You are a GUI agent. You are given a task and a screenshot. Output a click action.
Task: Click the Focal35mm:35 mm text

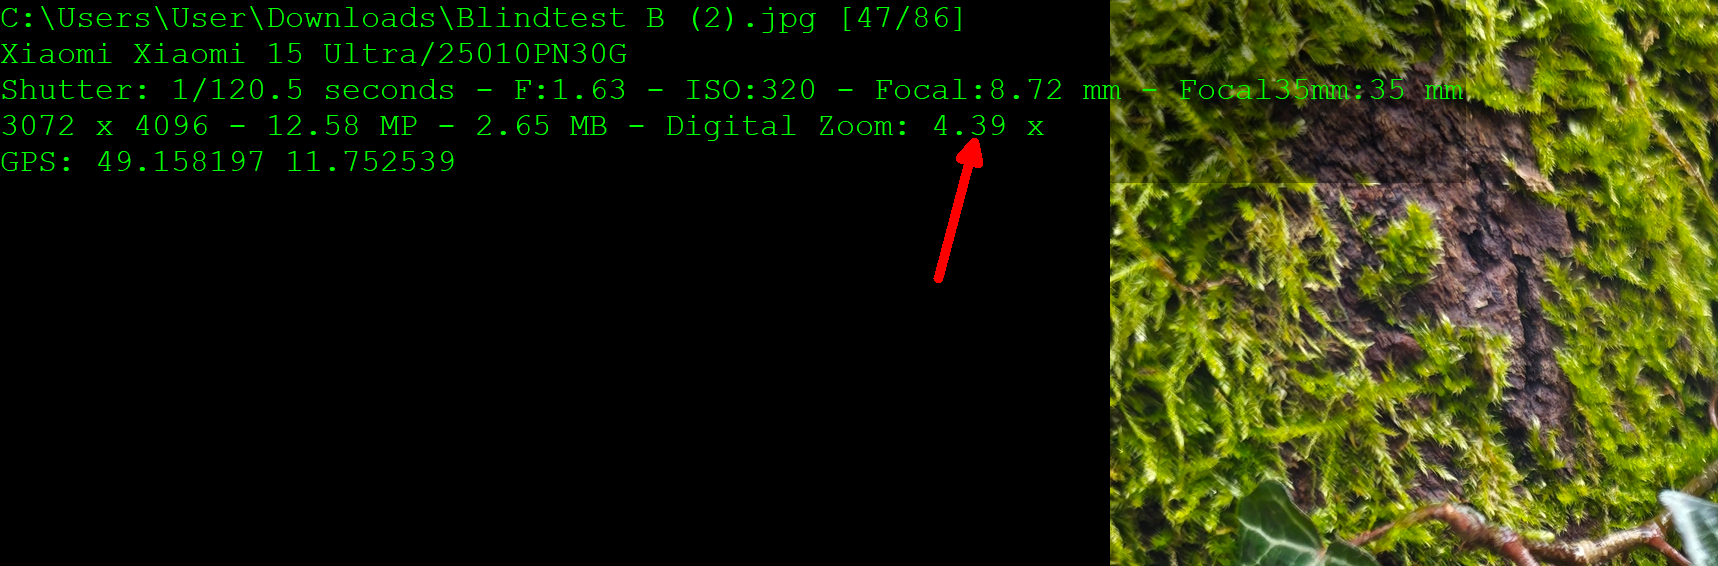(1321, 90)
